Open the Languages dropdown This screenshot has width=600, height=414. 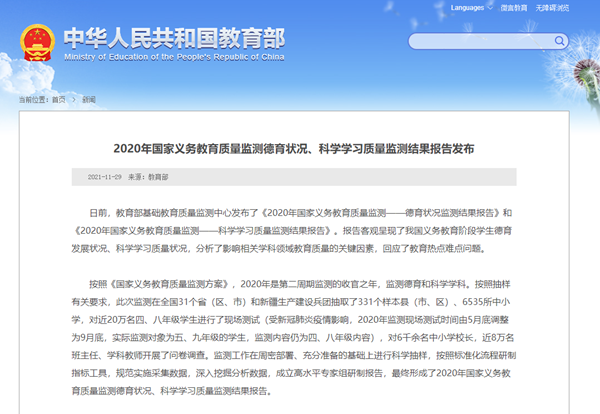(466, 8)
